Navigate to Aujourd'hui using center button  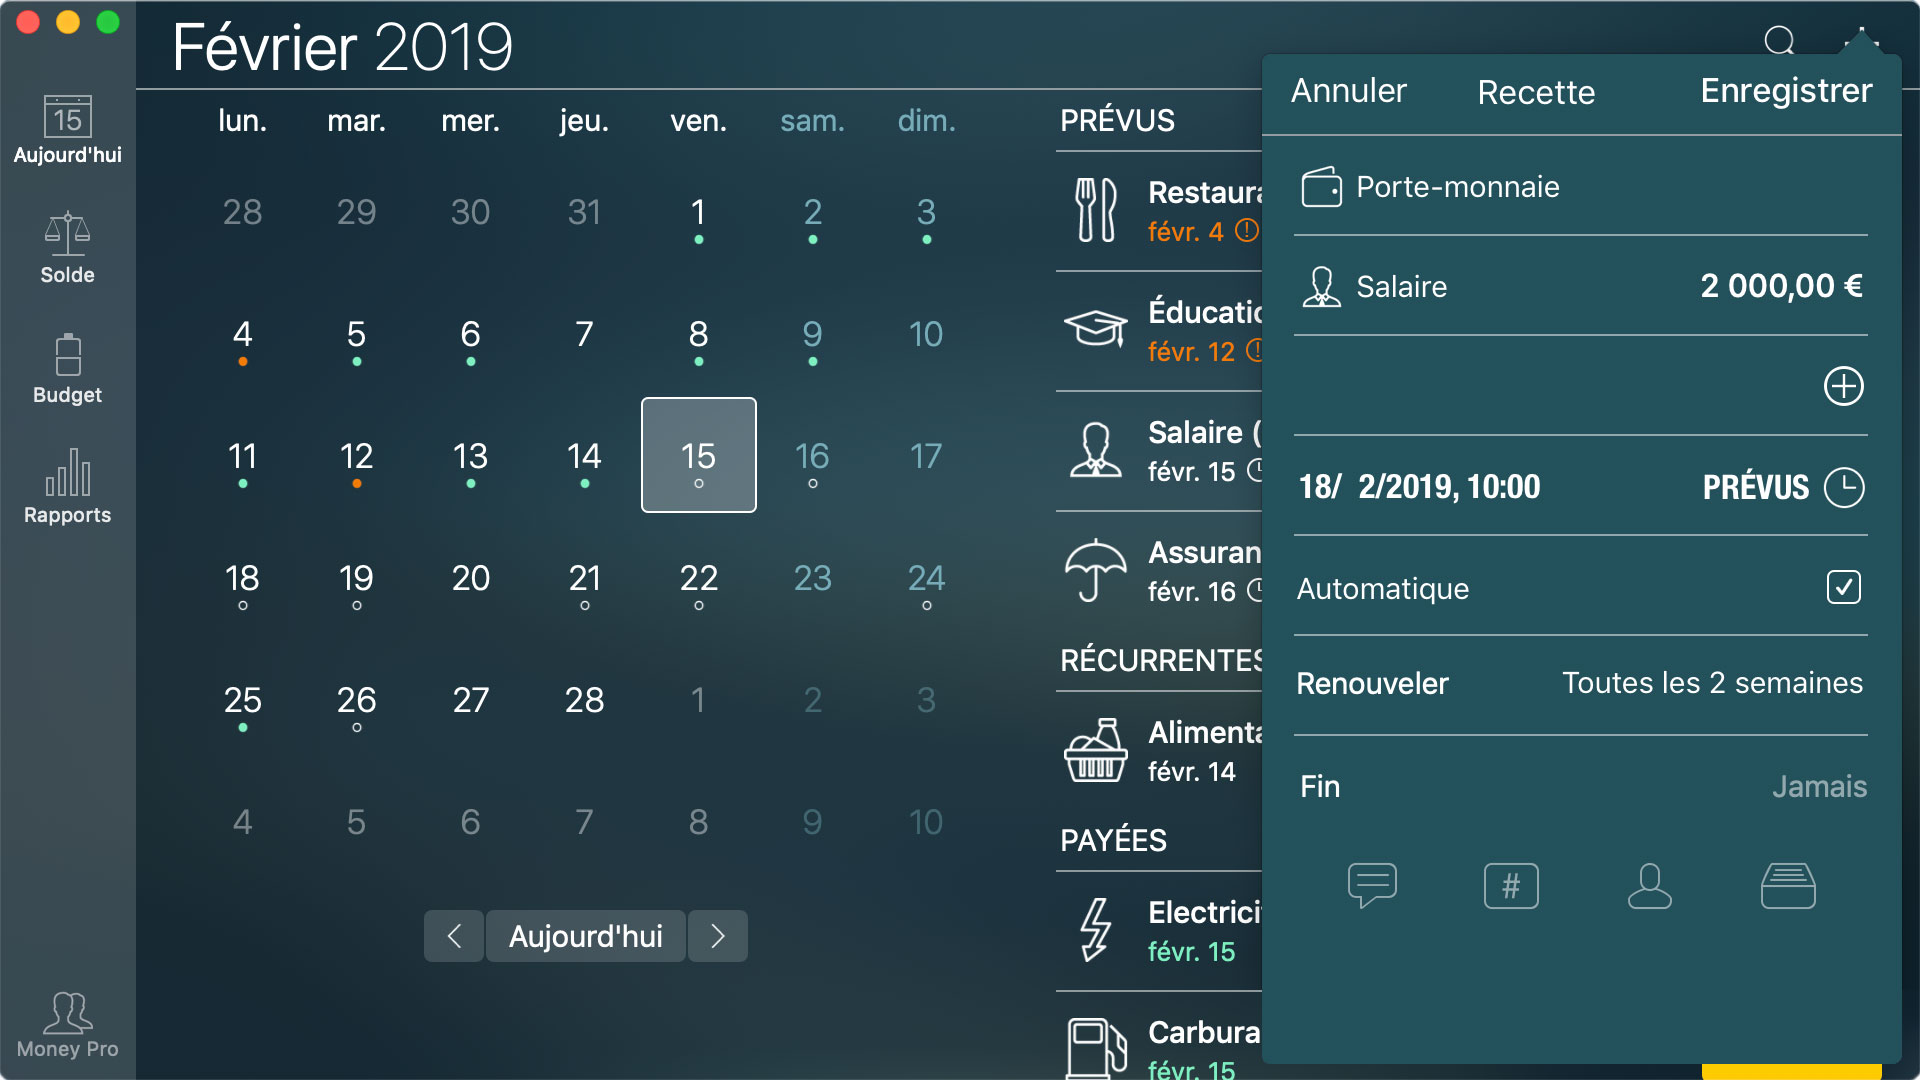[x=585, y=935]
